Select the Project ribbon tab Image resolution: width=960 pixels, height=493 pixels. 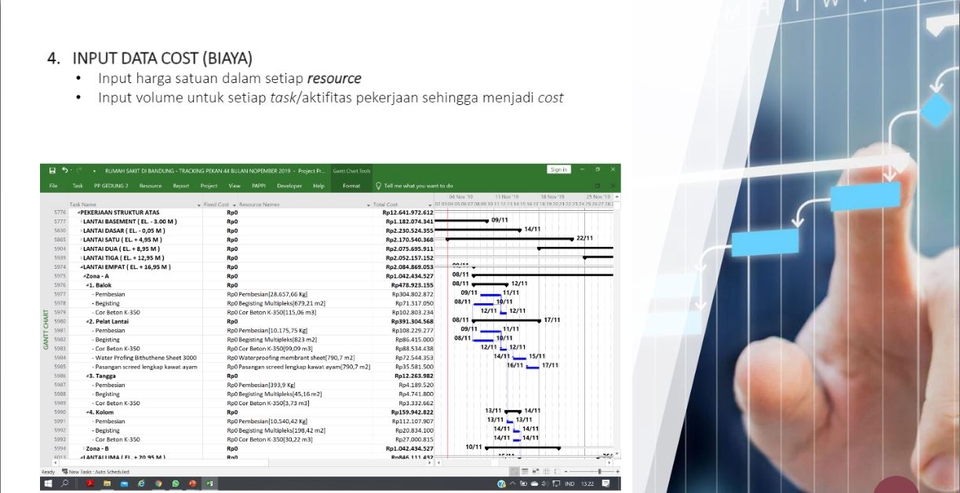point(209,186)
